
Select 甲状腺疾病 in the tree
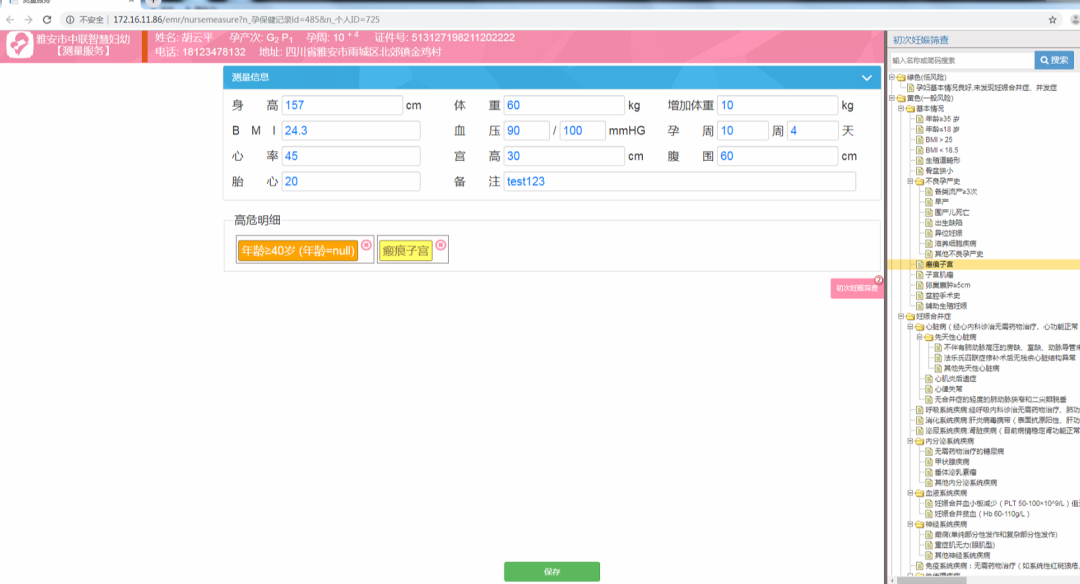(x=949, y=461)
